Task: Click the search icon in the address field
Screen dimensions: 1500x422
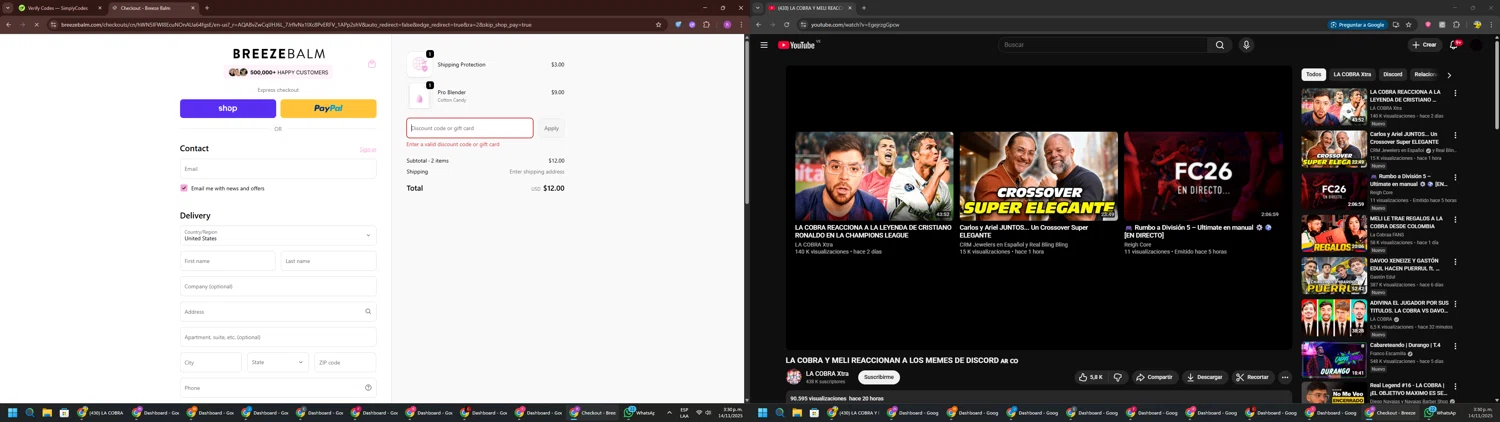Action: pyautogui.click(x=368, y=312)
